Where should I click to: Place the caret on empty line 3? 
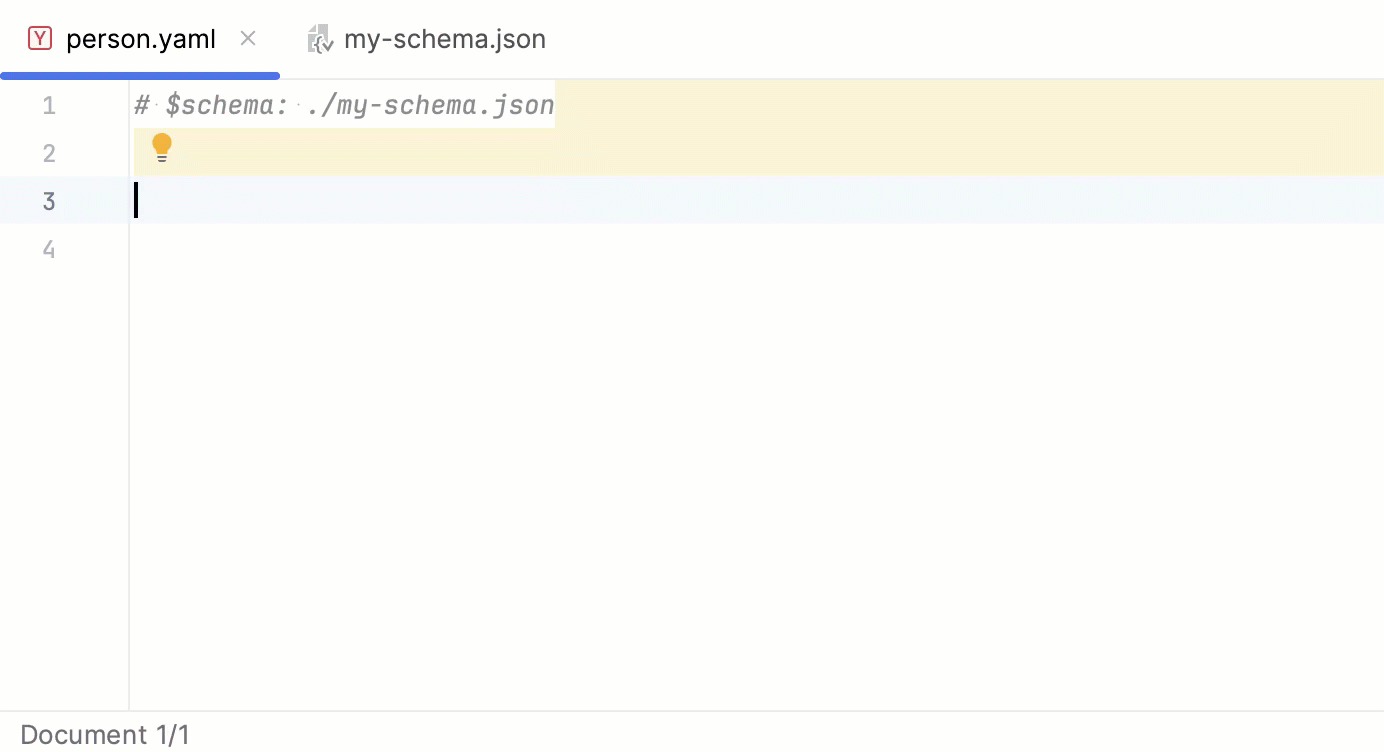tap(300, 201)
